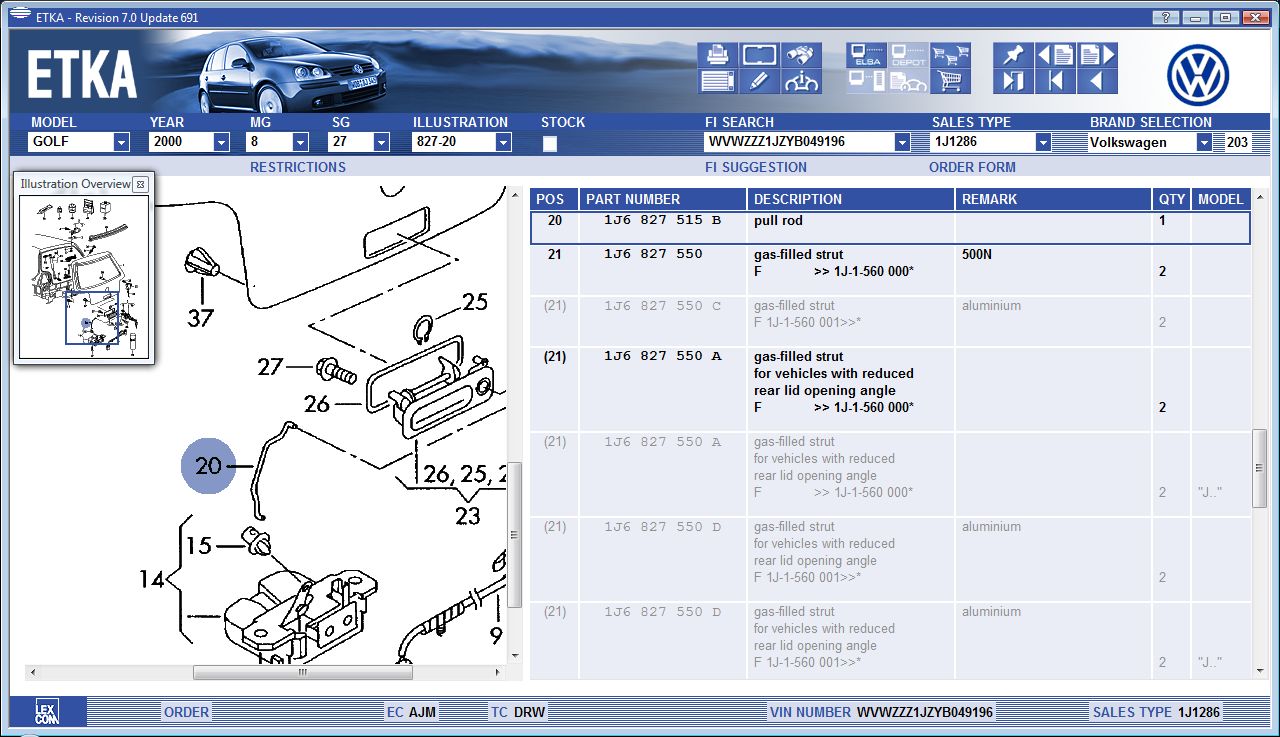Click the DESCRIPTION column header
Viewport: 1280px width, 737px height.
[x=851, y=199]
